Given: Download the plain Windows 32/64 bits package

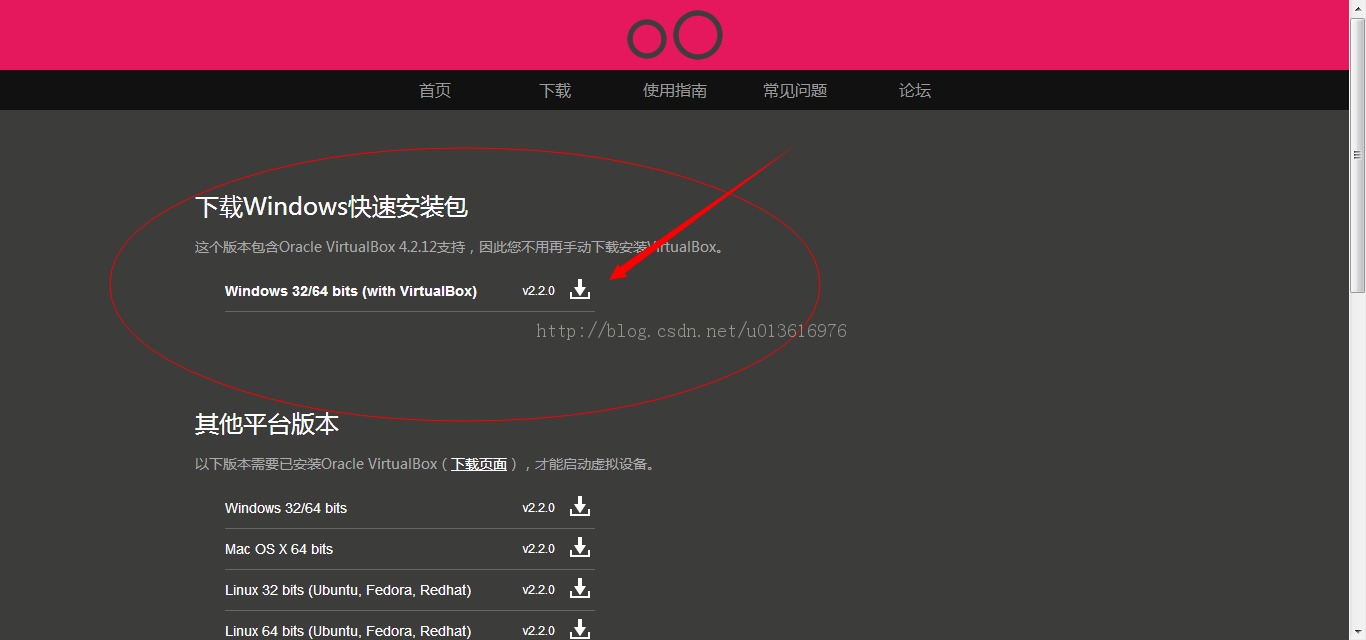Looking at the screenshot, I should click(x=580, y=507).
